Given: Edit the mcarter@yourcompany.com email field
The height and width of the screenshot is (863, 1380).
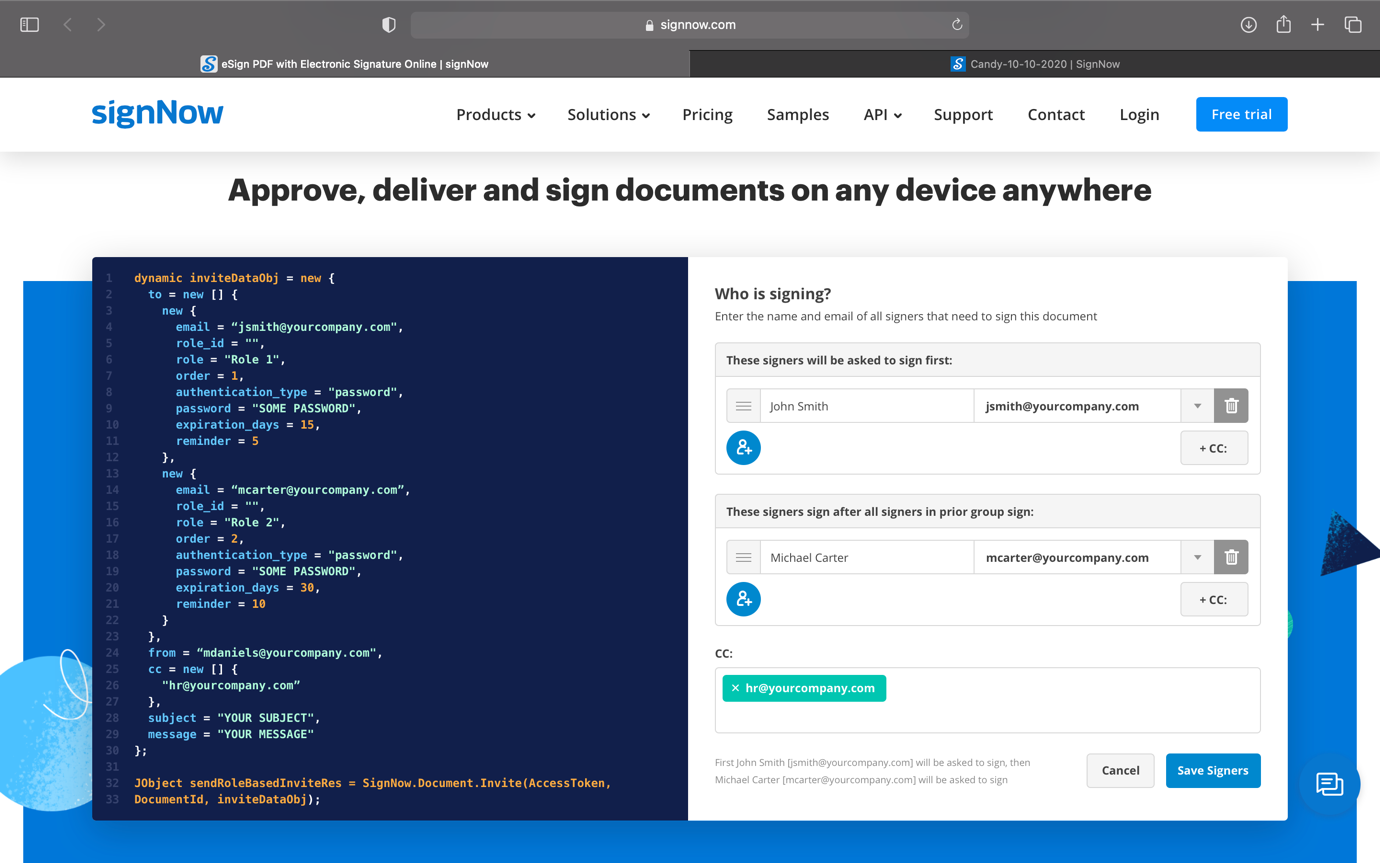Looking at the screenshot, I should pos(1078,557).
